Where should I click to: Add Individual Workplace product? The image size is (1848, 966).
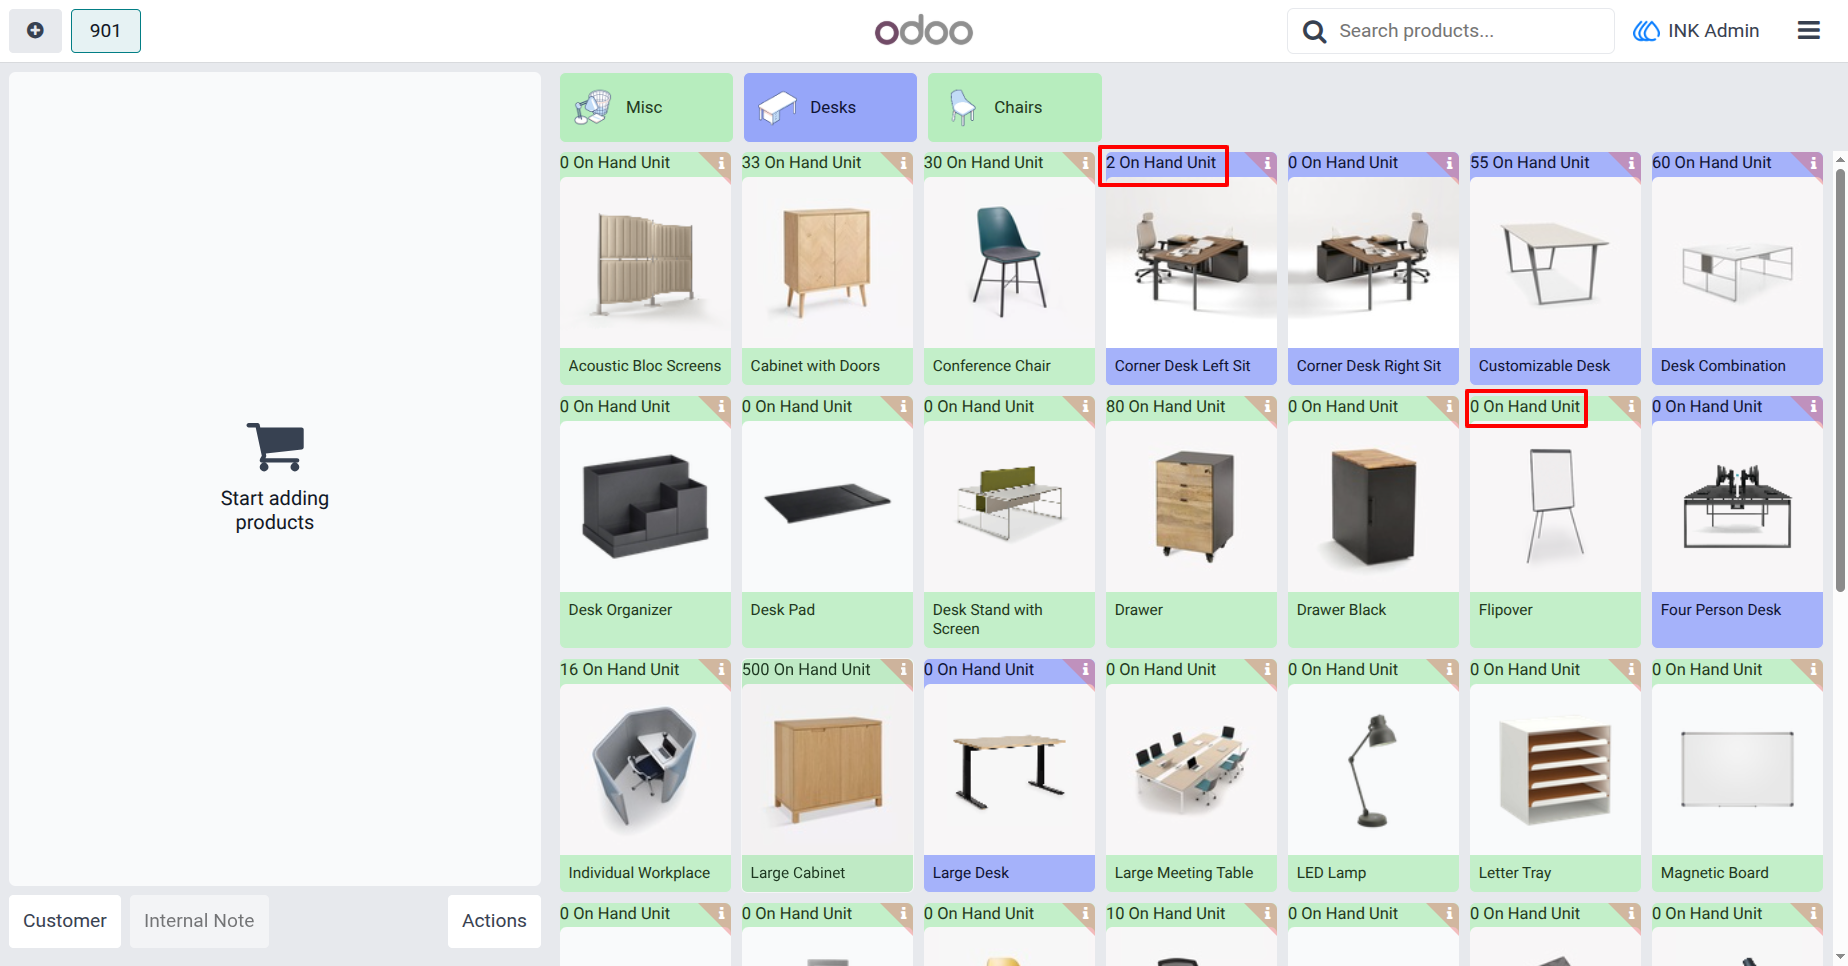point(645,775)
